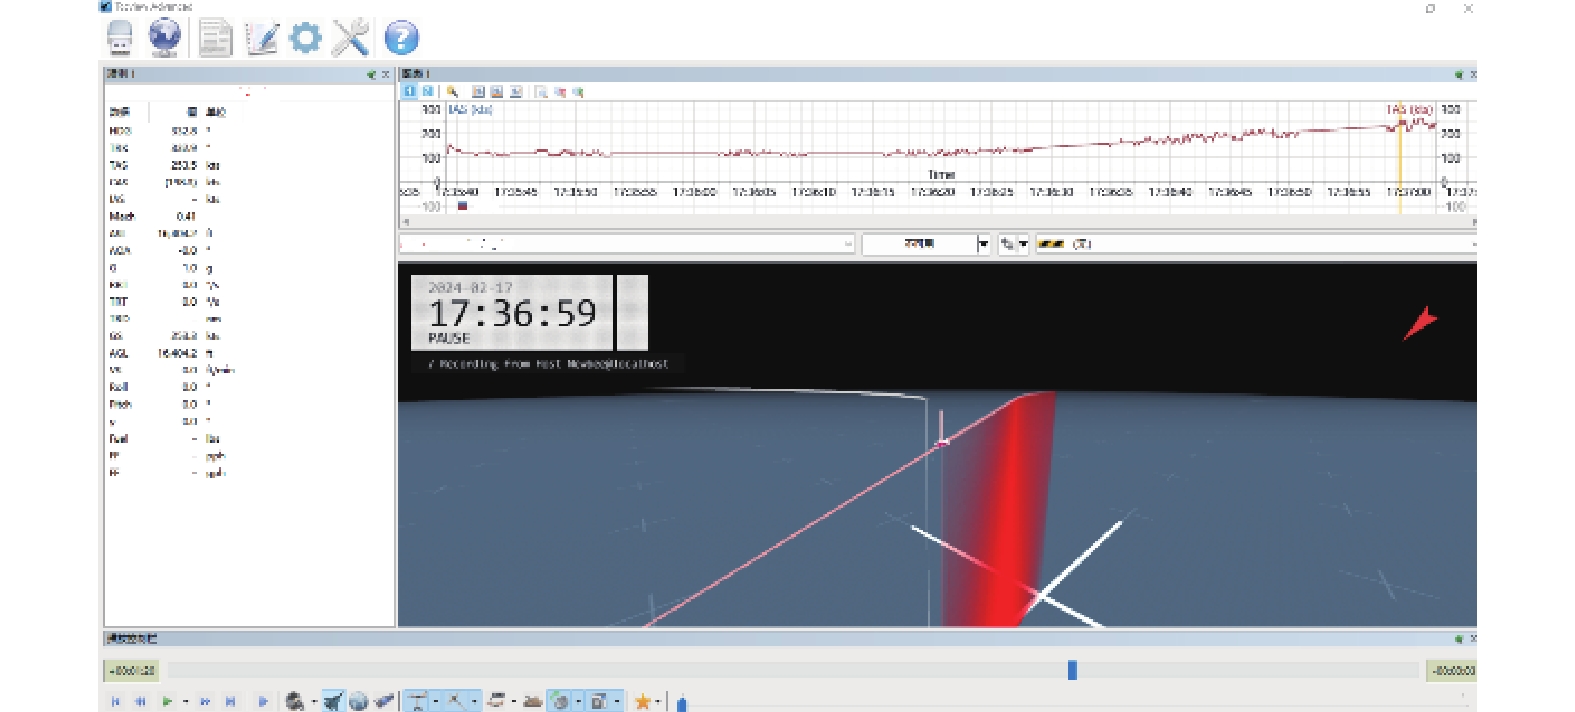Click the yellow star bookmark icon
Image resolution: width=1575 pixels, height=712 pixels.
[642, 702]
